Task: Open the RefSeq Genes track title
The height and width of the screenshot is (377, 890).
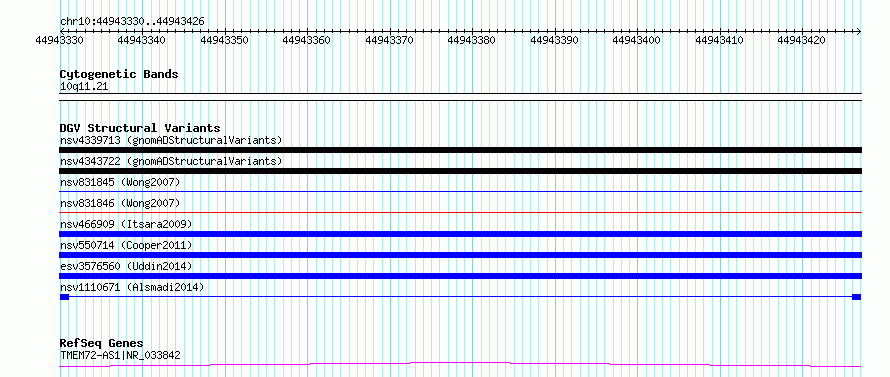Action: point(102,344)
